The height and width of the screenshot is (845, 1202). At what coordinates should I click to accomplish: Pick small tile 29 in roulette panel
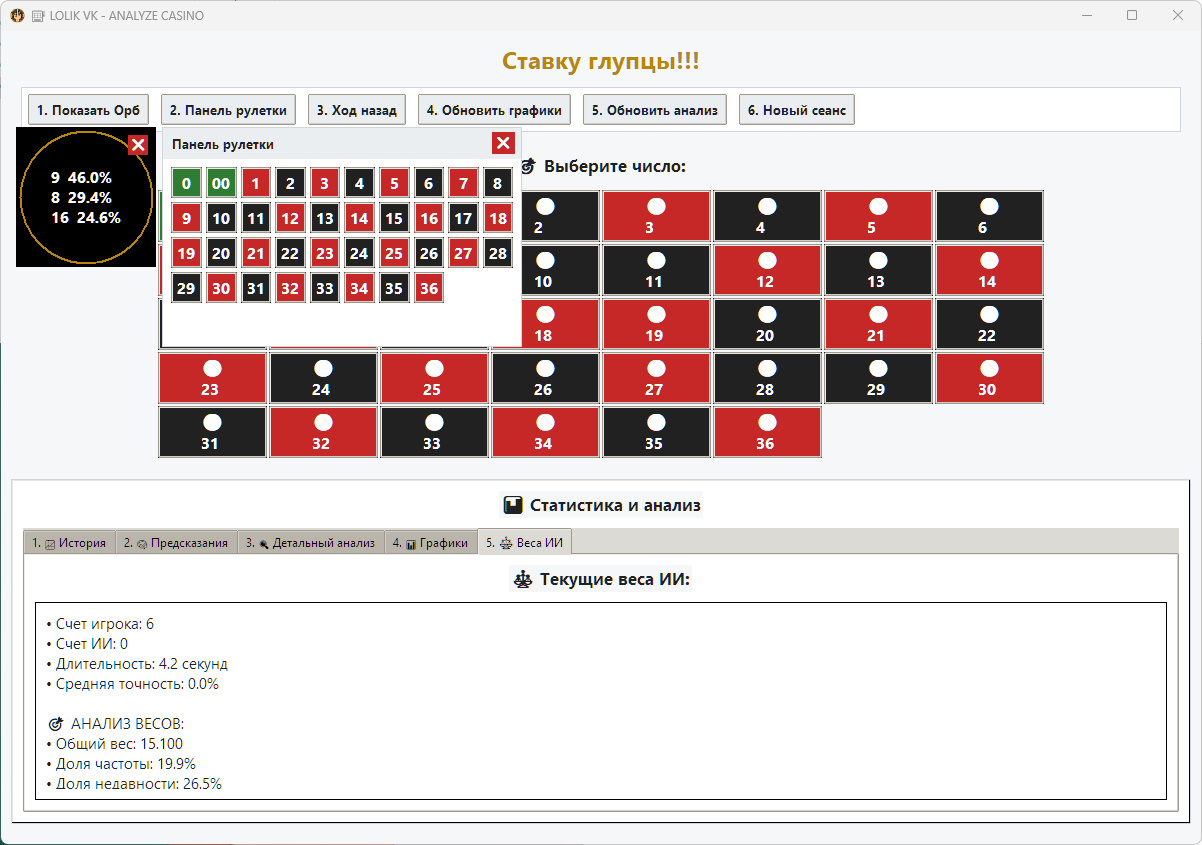pos(187,288)
